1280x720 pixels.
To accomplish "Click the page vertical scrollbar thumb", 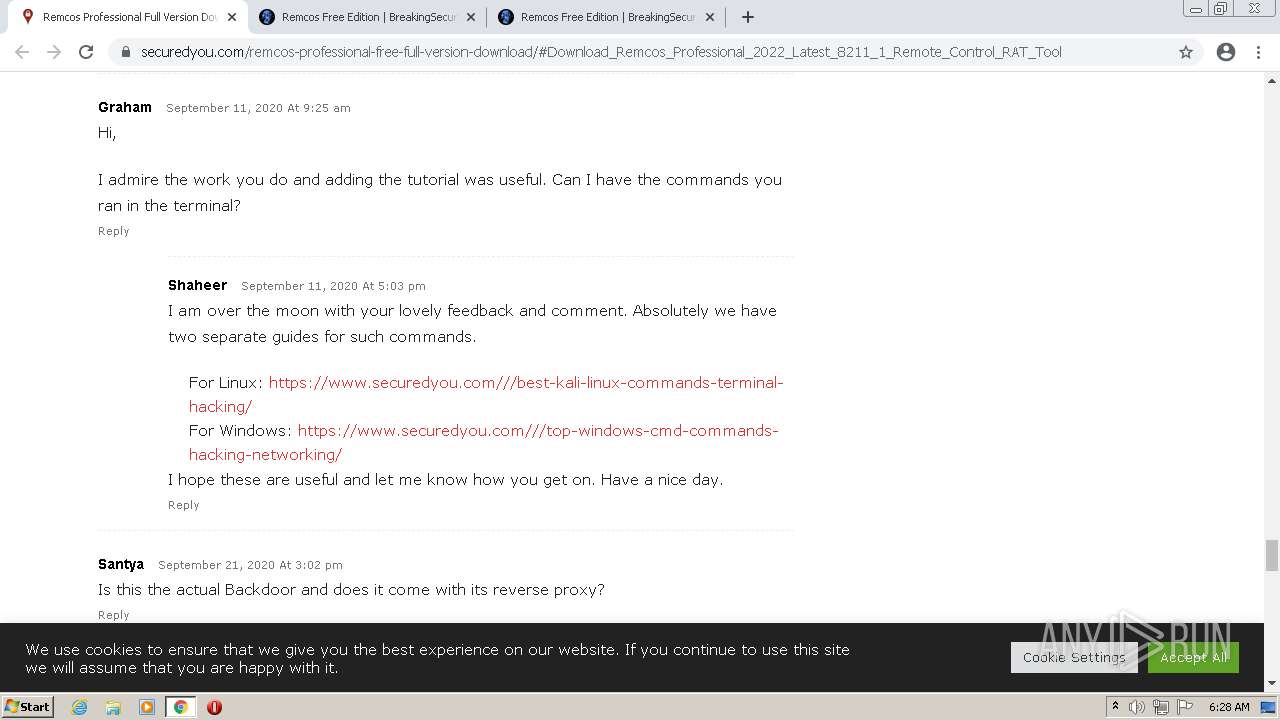I will [x=1272, y=555].
